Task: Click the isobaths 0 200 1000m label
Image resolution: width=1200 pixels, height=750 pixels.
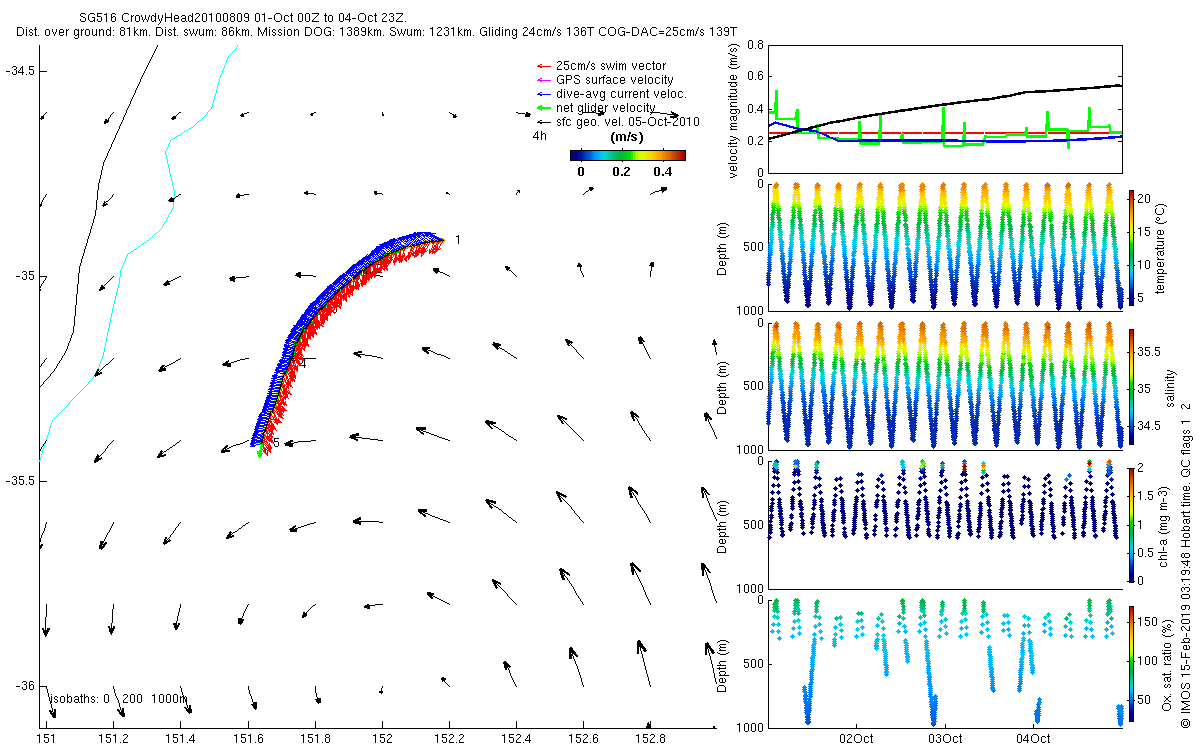Action: (x=118, y=699)
